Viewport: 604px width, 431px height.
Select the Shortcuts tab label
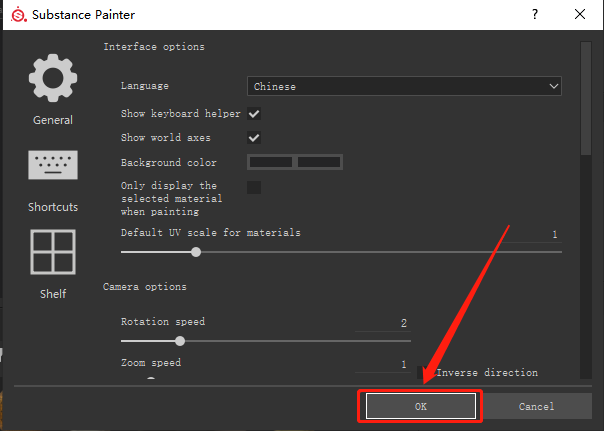tap(53, 207)
